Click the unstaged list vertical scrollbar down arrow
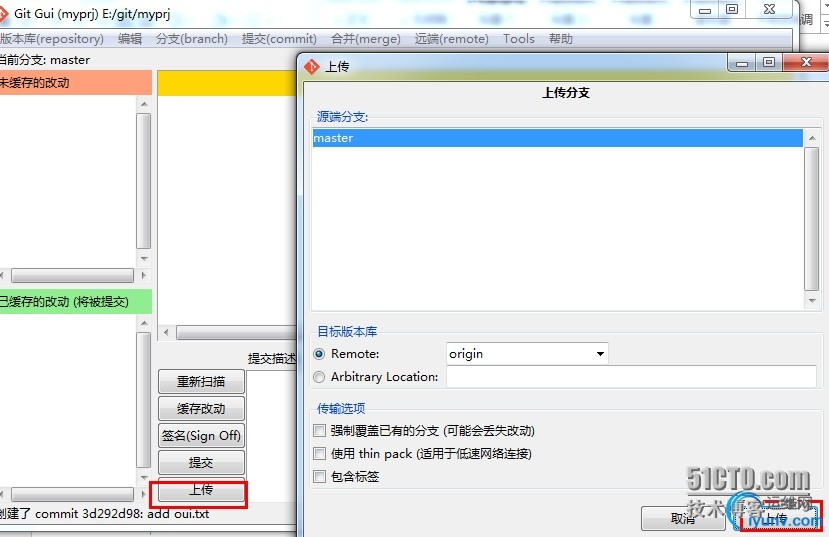Screen dimensions: 829x537 click(x=144, y=258)
